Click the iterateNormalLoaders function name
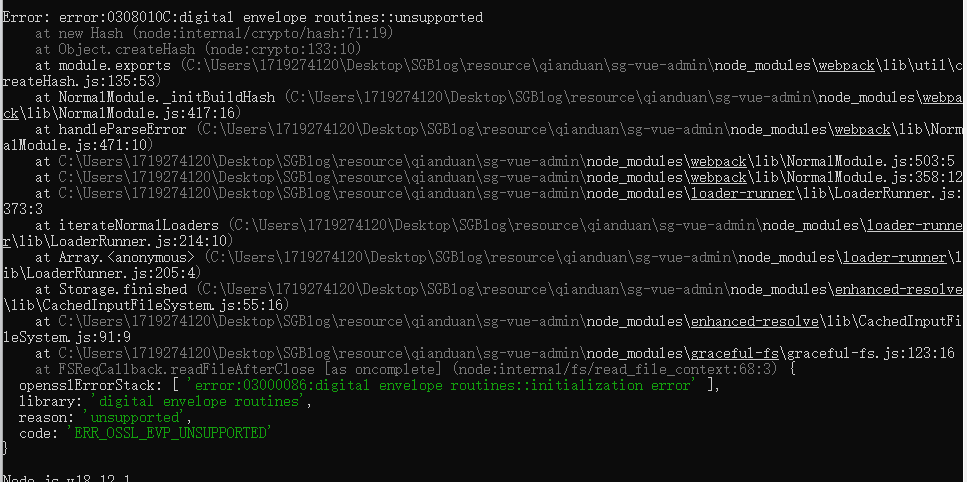 pyautogui.click(x=139, y=226)
